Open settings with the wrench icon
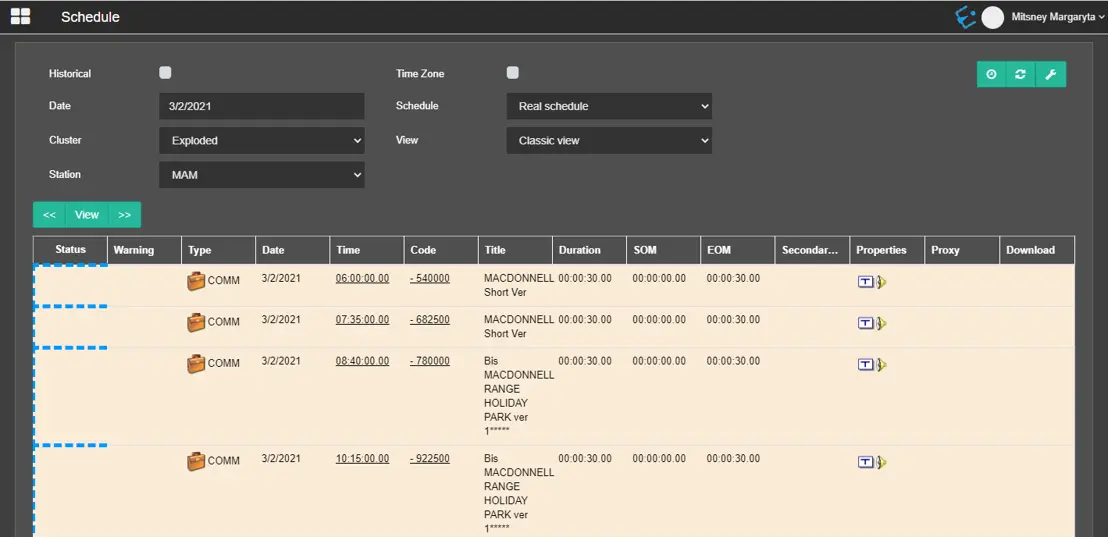The height and width of the screenshot is (539, 1108). pyautogui.click(x=1050, y=75)
